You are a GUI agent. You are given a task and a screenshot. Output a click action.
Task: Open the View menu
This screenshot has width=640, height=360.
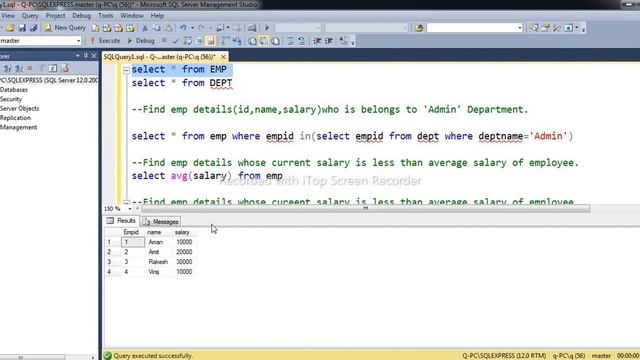(x=8, y=16)
